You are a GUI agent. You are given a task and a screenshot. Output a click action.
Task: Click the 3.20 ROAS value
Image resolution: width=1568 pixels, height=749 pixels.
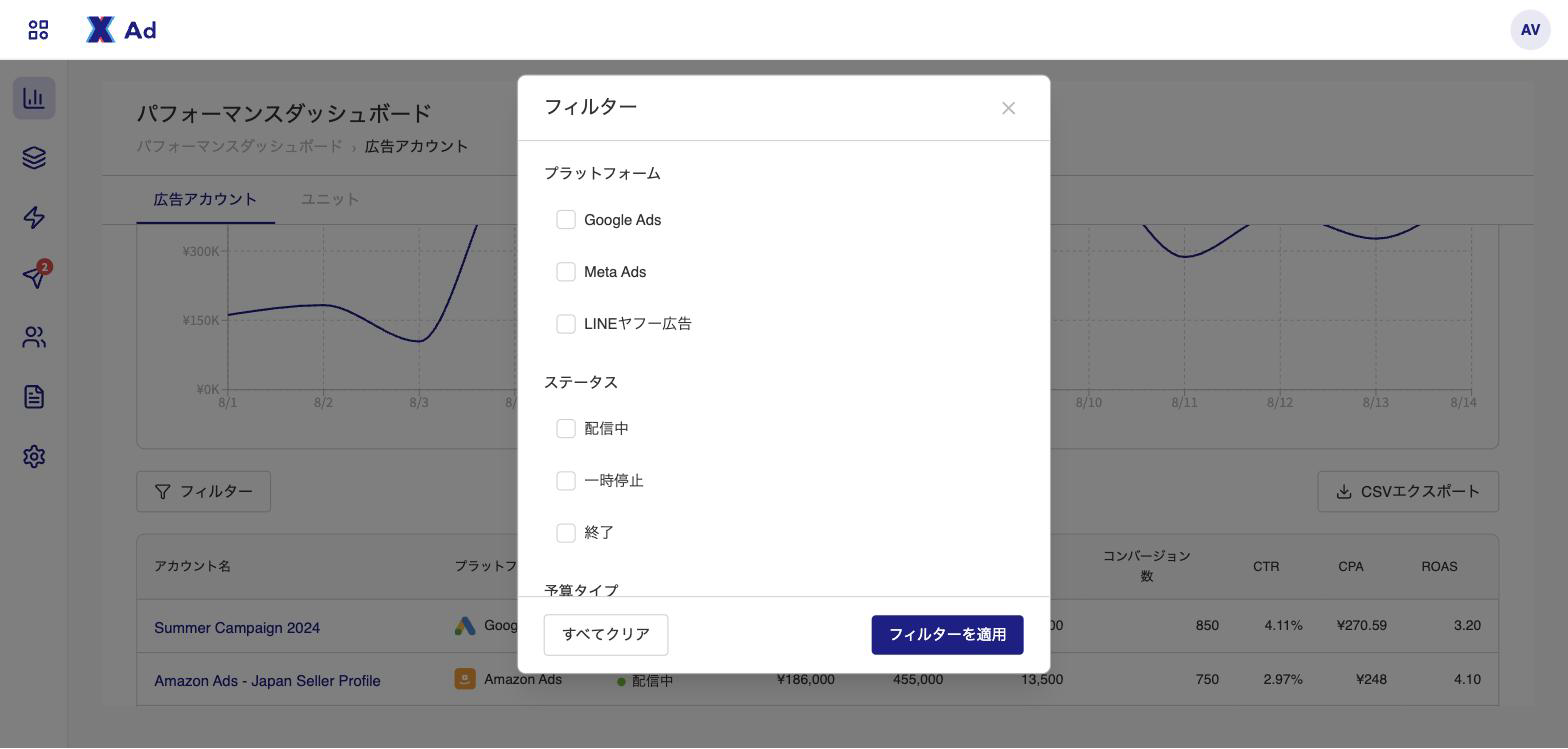tap(1468, 626)
